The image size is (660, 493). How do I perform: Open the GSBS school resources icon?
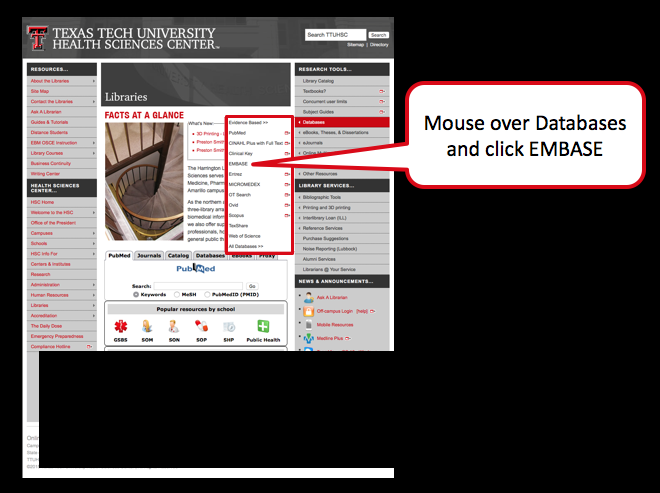click(120, 326)
